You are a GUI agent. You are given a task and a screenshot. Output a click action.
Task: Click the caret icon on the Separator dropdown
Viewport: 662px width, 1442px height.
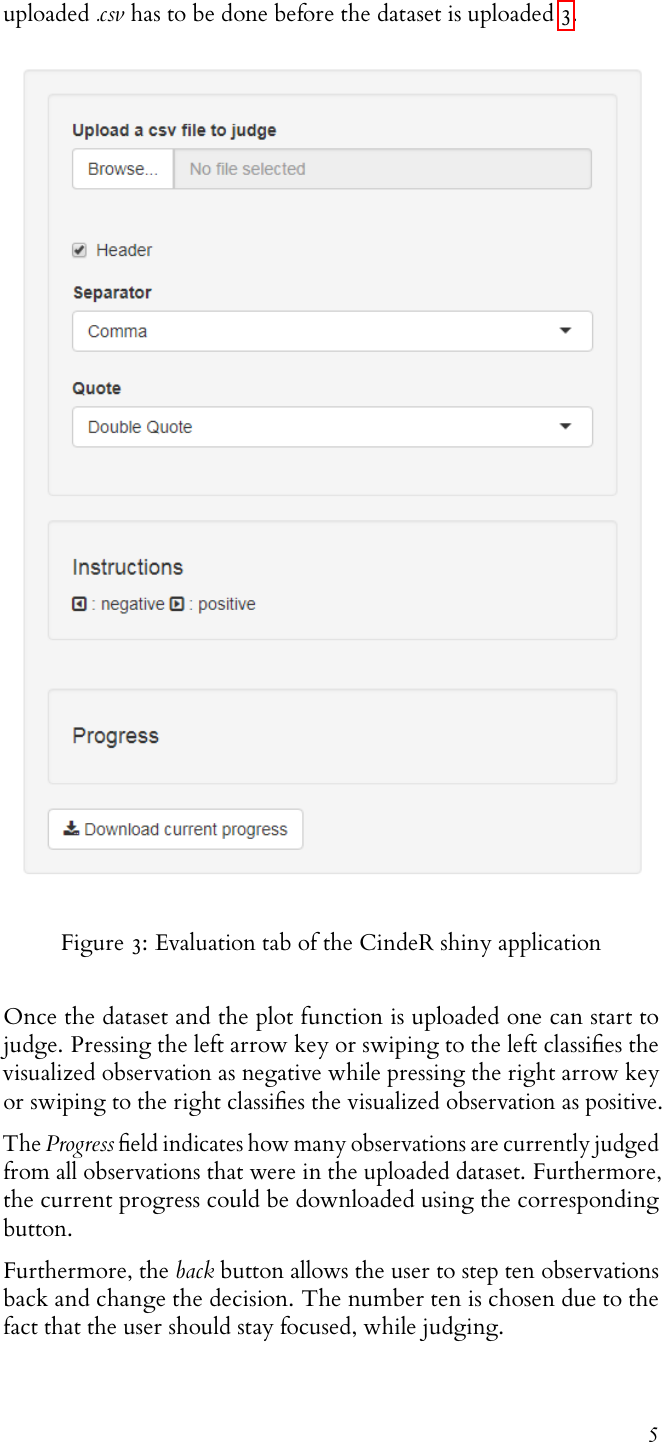pos(565,330)
